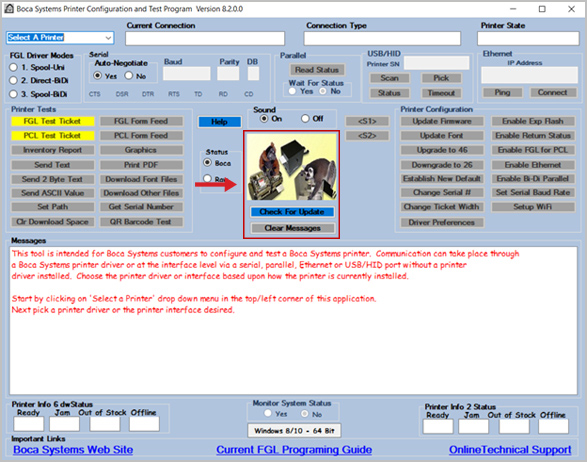Open the Select A Printer dropdown

click(x=60, y=37)
